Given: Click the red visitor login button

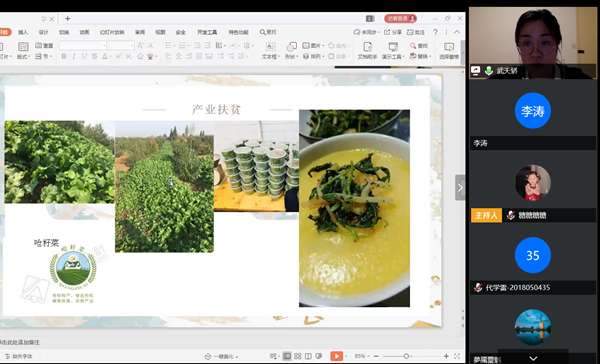Looking at the screenshot, I should coord(400,18).
